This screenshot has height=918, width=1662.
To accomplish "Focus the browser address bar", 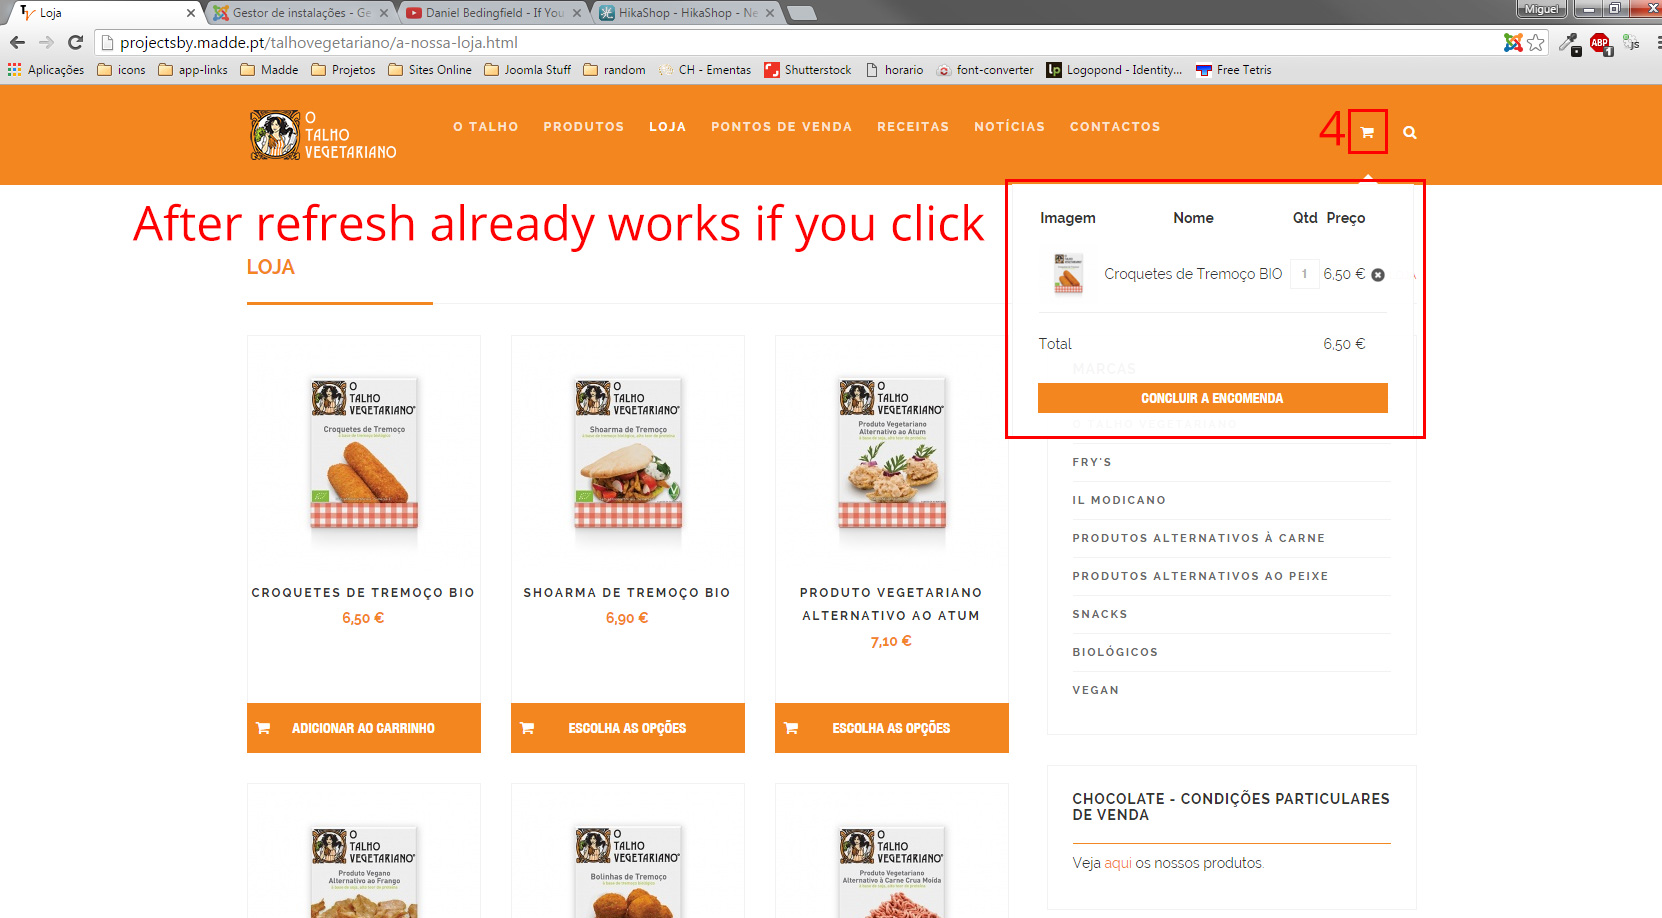I will (x=800, y=42).
